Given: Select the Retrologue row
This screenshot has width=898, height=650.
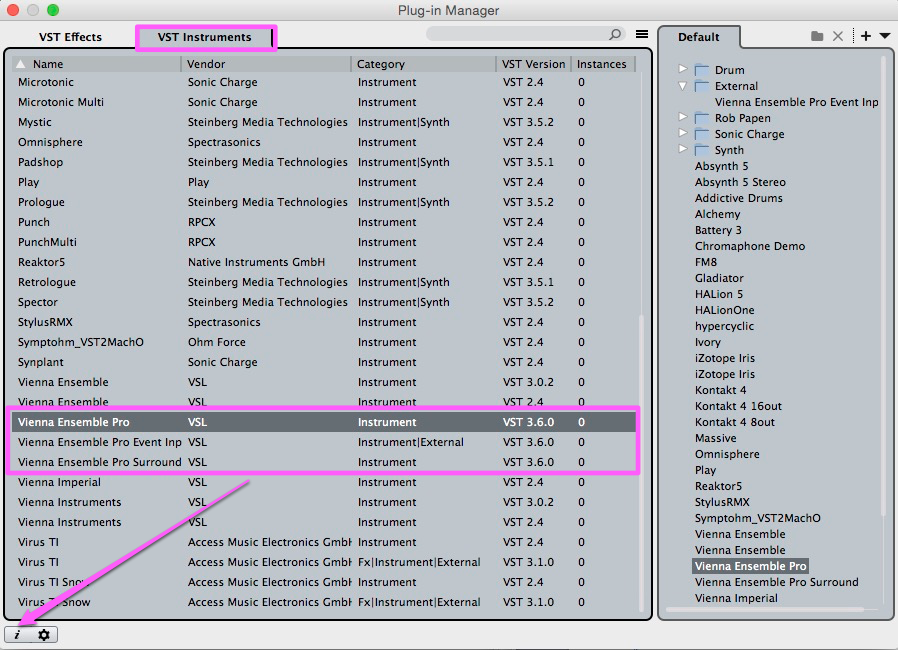Looking at the screenshot, I should (324, 282).
